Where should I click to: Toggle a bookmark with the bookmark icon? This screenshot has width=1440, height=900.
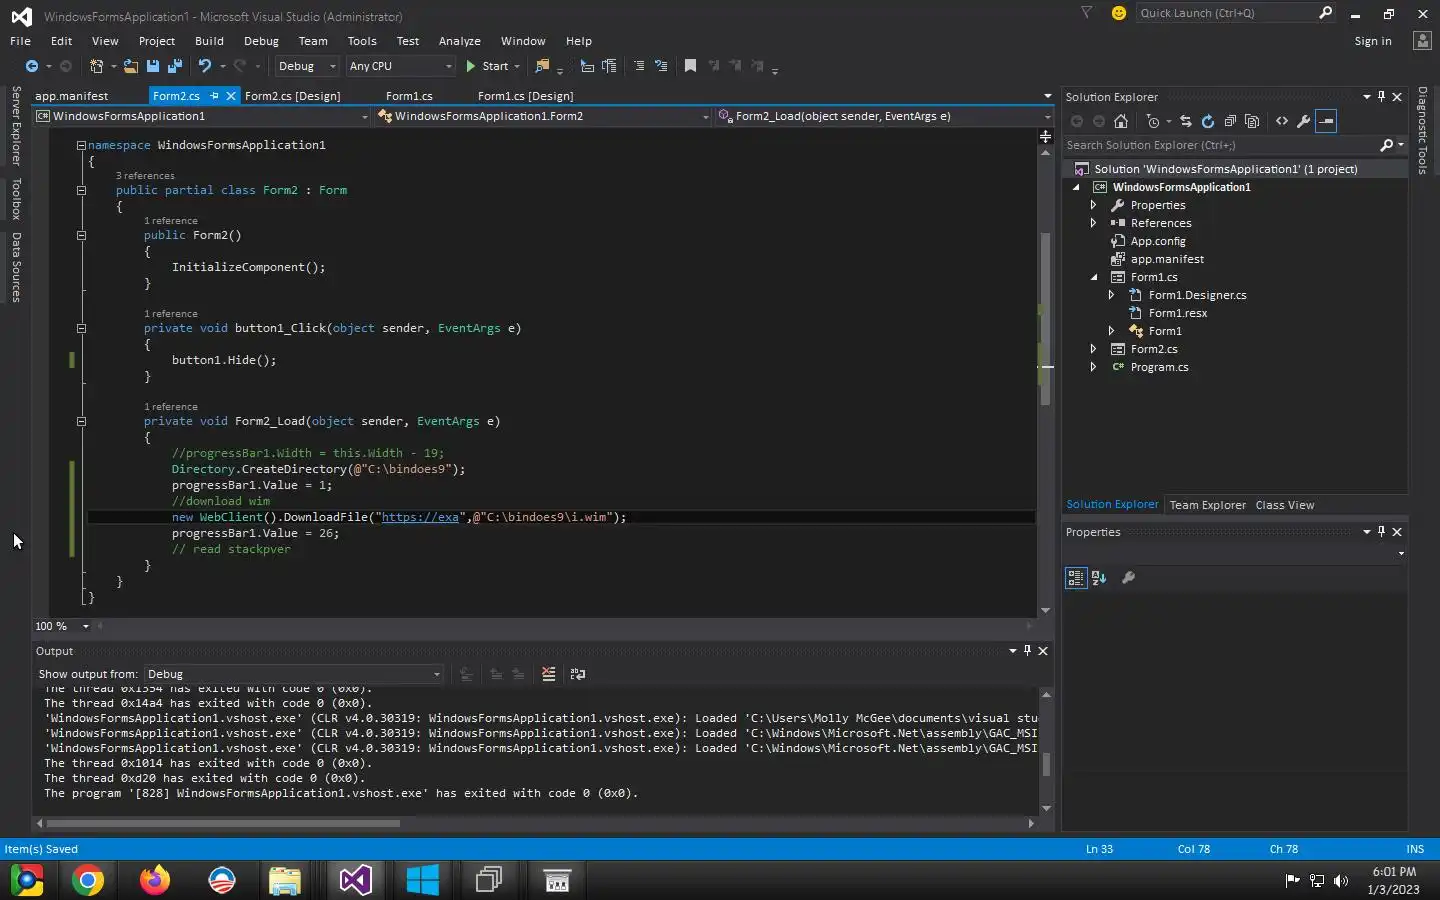pos(690,66)
